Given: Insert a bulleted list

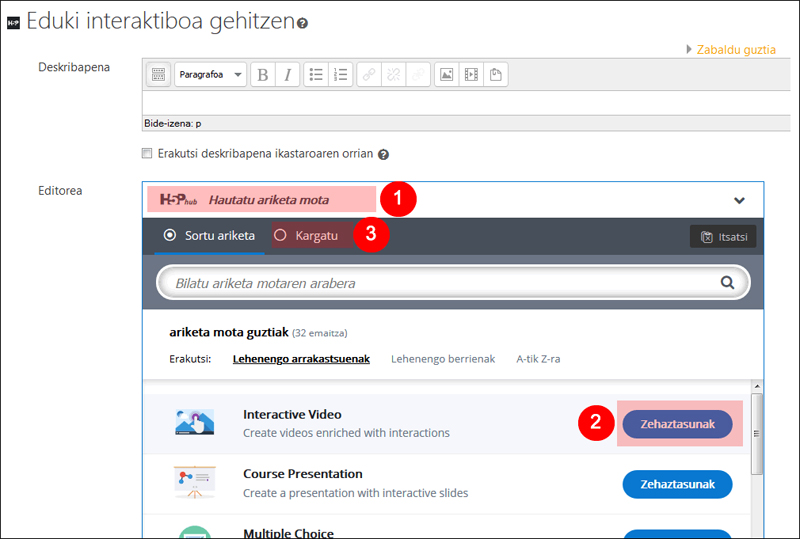Looking at the screenshot, I should click(316, 75).
